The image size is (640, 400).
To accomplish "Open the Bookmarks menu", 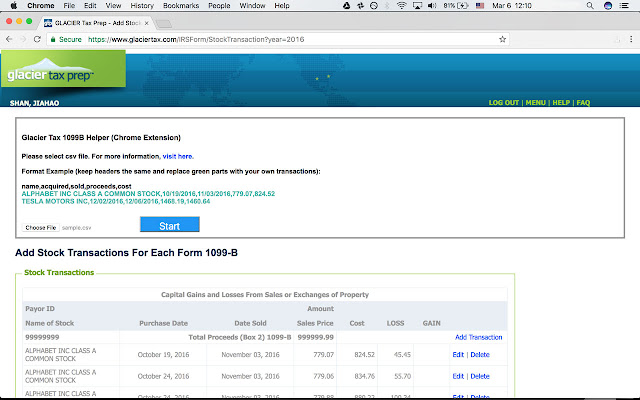I will tap(181, 6).
